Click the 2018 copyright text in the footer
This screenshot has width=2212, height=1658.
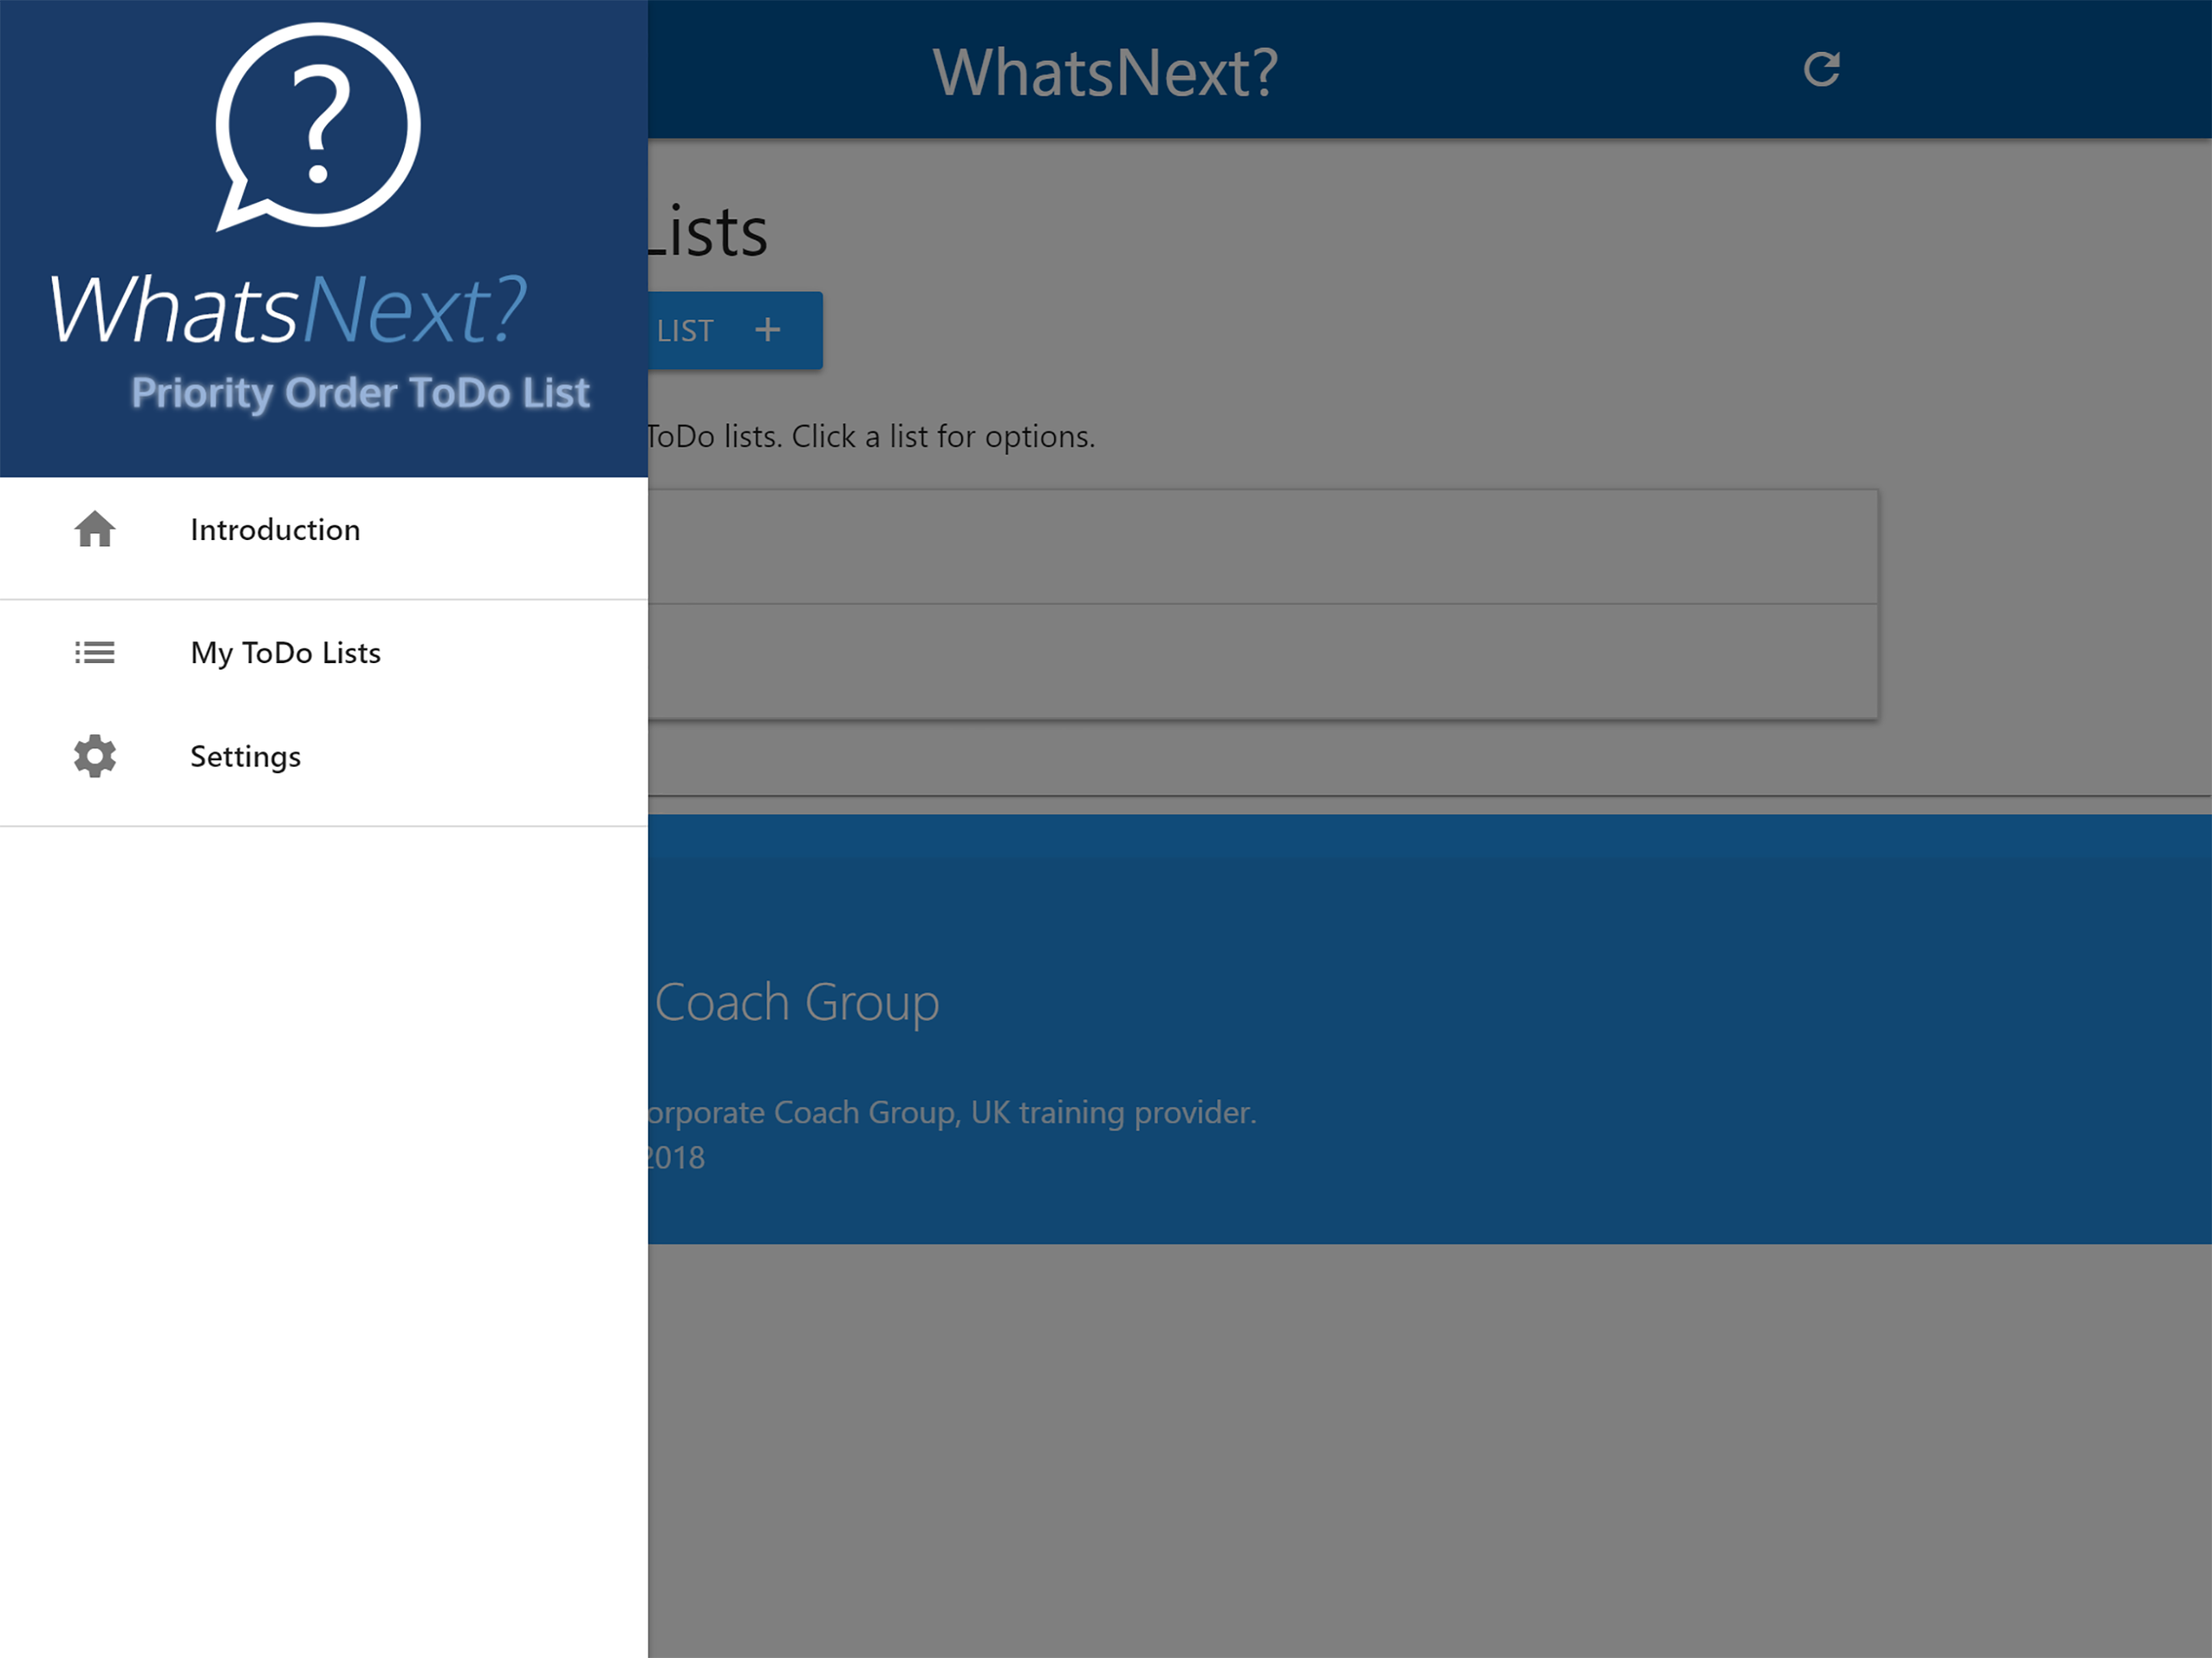click(676, 1158)
